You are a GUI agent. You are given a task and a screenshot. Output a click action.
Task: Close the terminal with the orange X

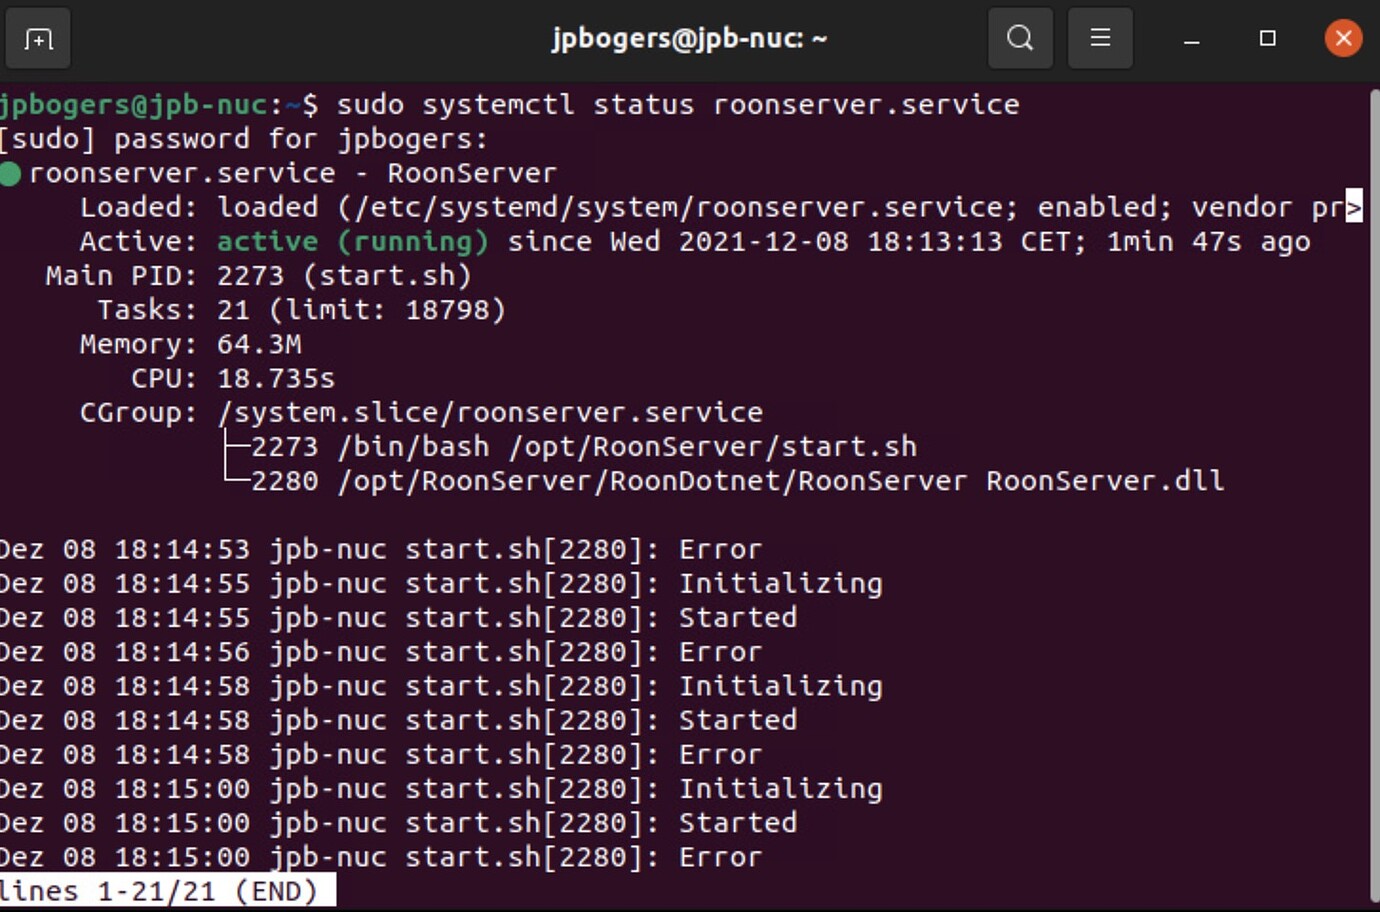tap(1343, 39)
